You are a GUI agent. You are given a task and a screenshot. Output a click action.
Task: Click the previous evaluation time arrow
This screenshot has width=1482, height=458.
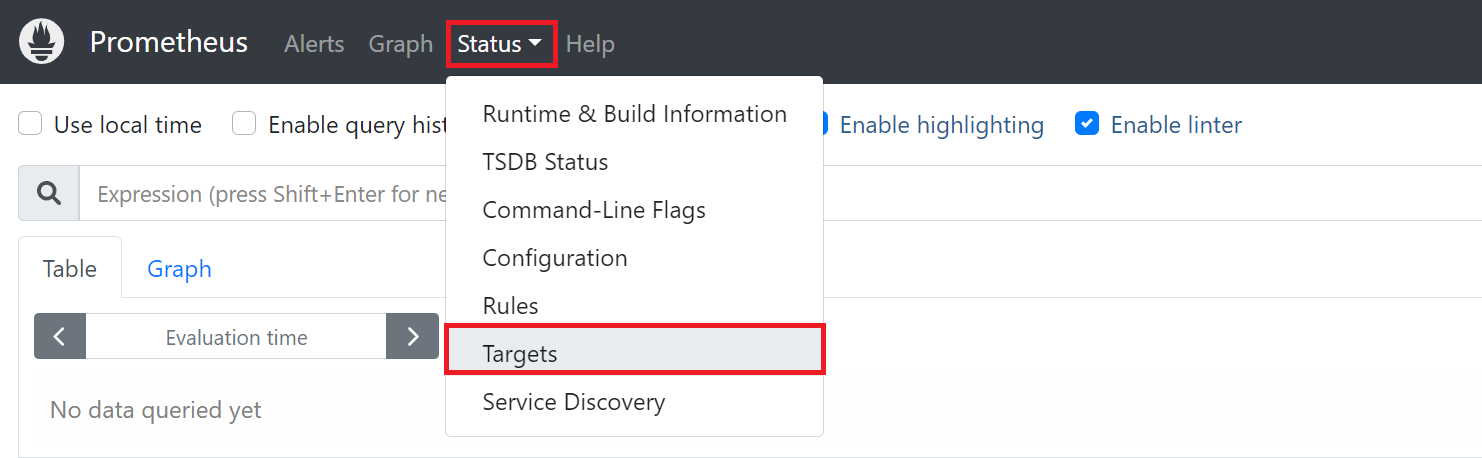click(60, 337)
